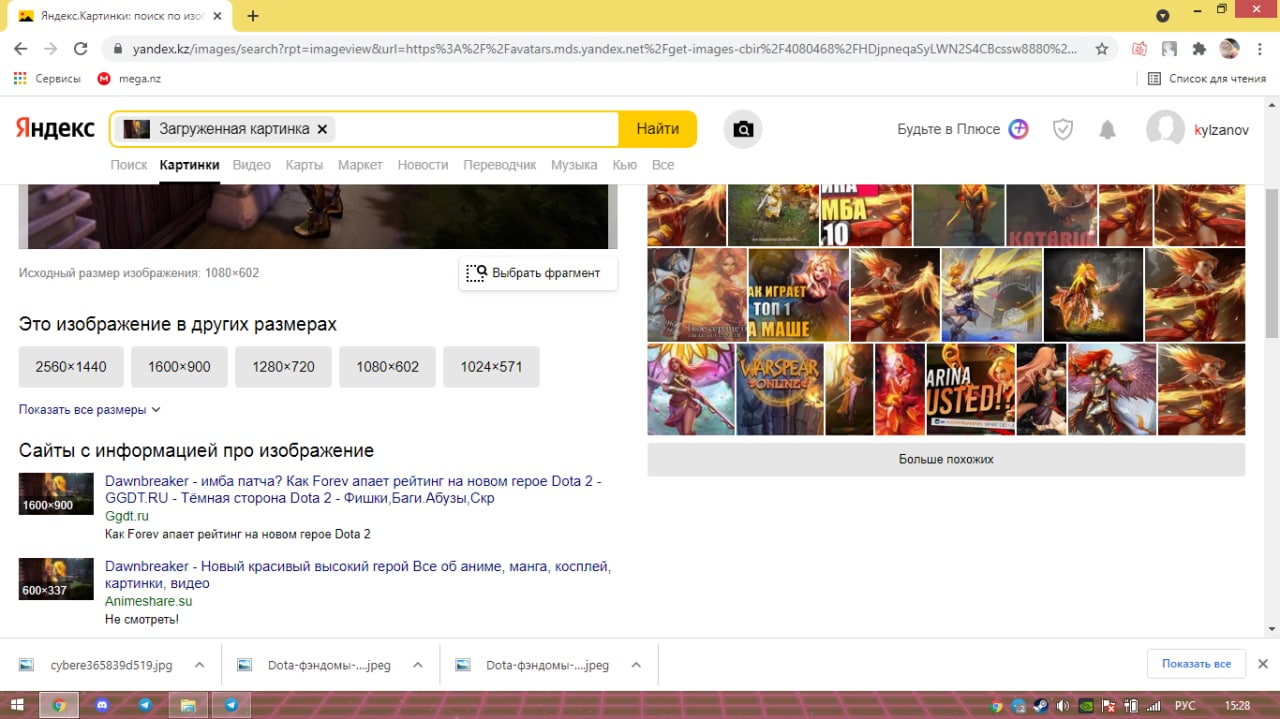Viewport: 1280px width, 719px height.
Task: Close the downloads bar
Action: click(x=1262, y=664)
